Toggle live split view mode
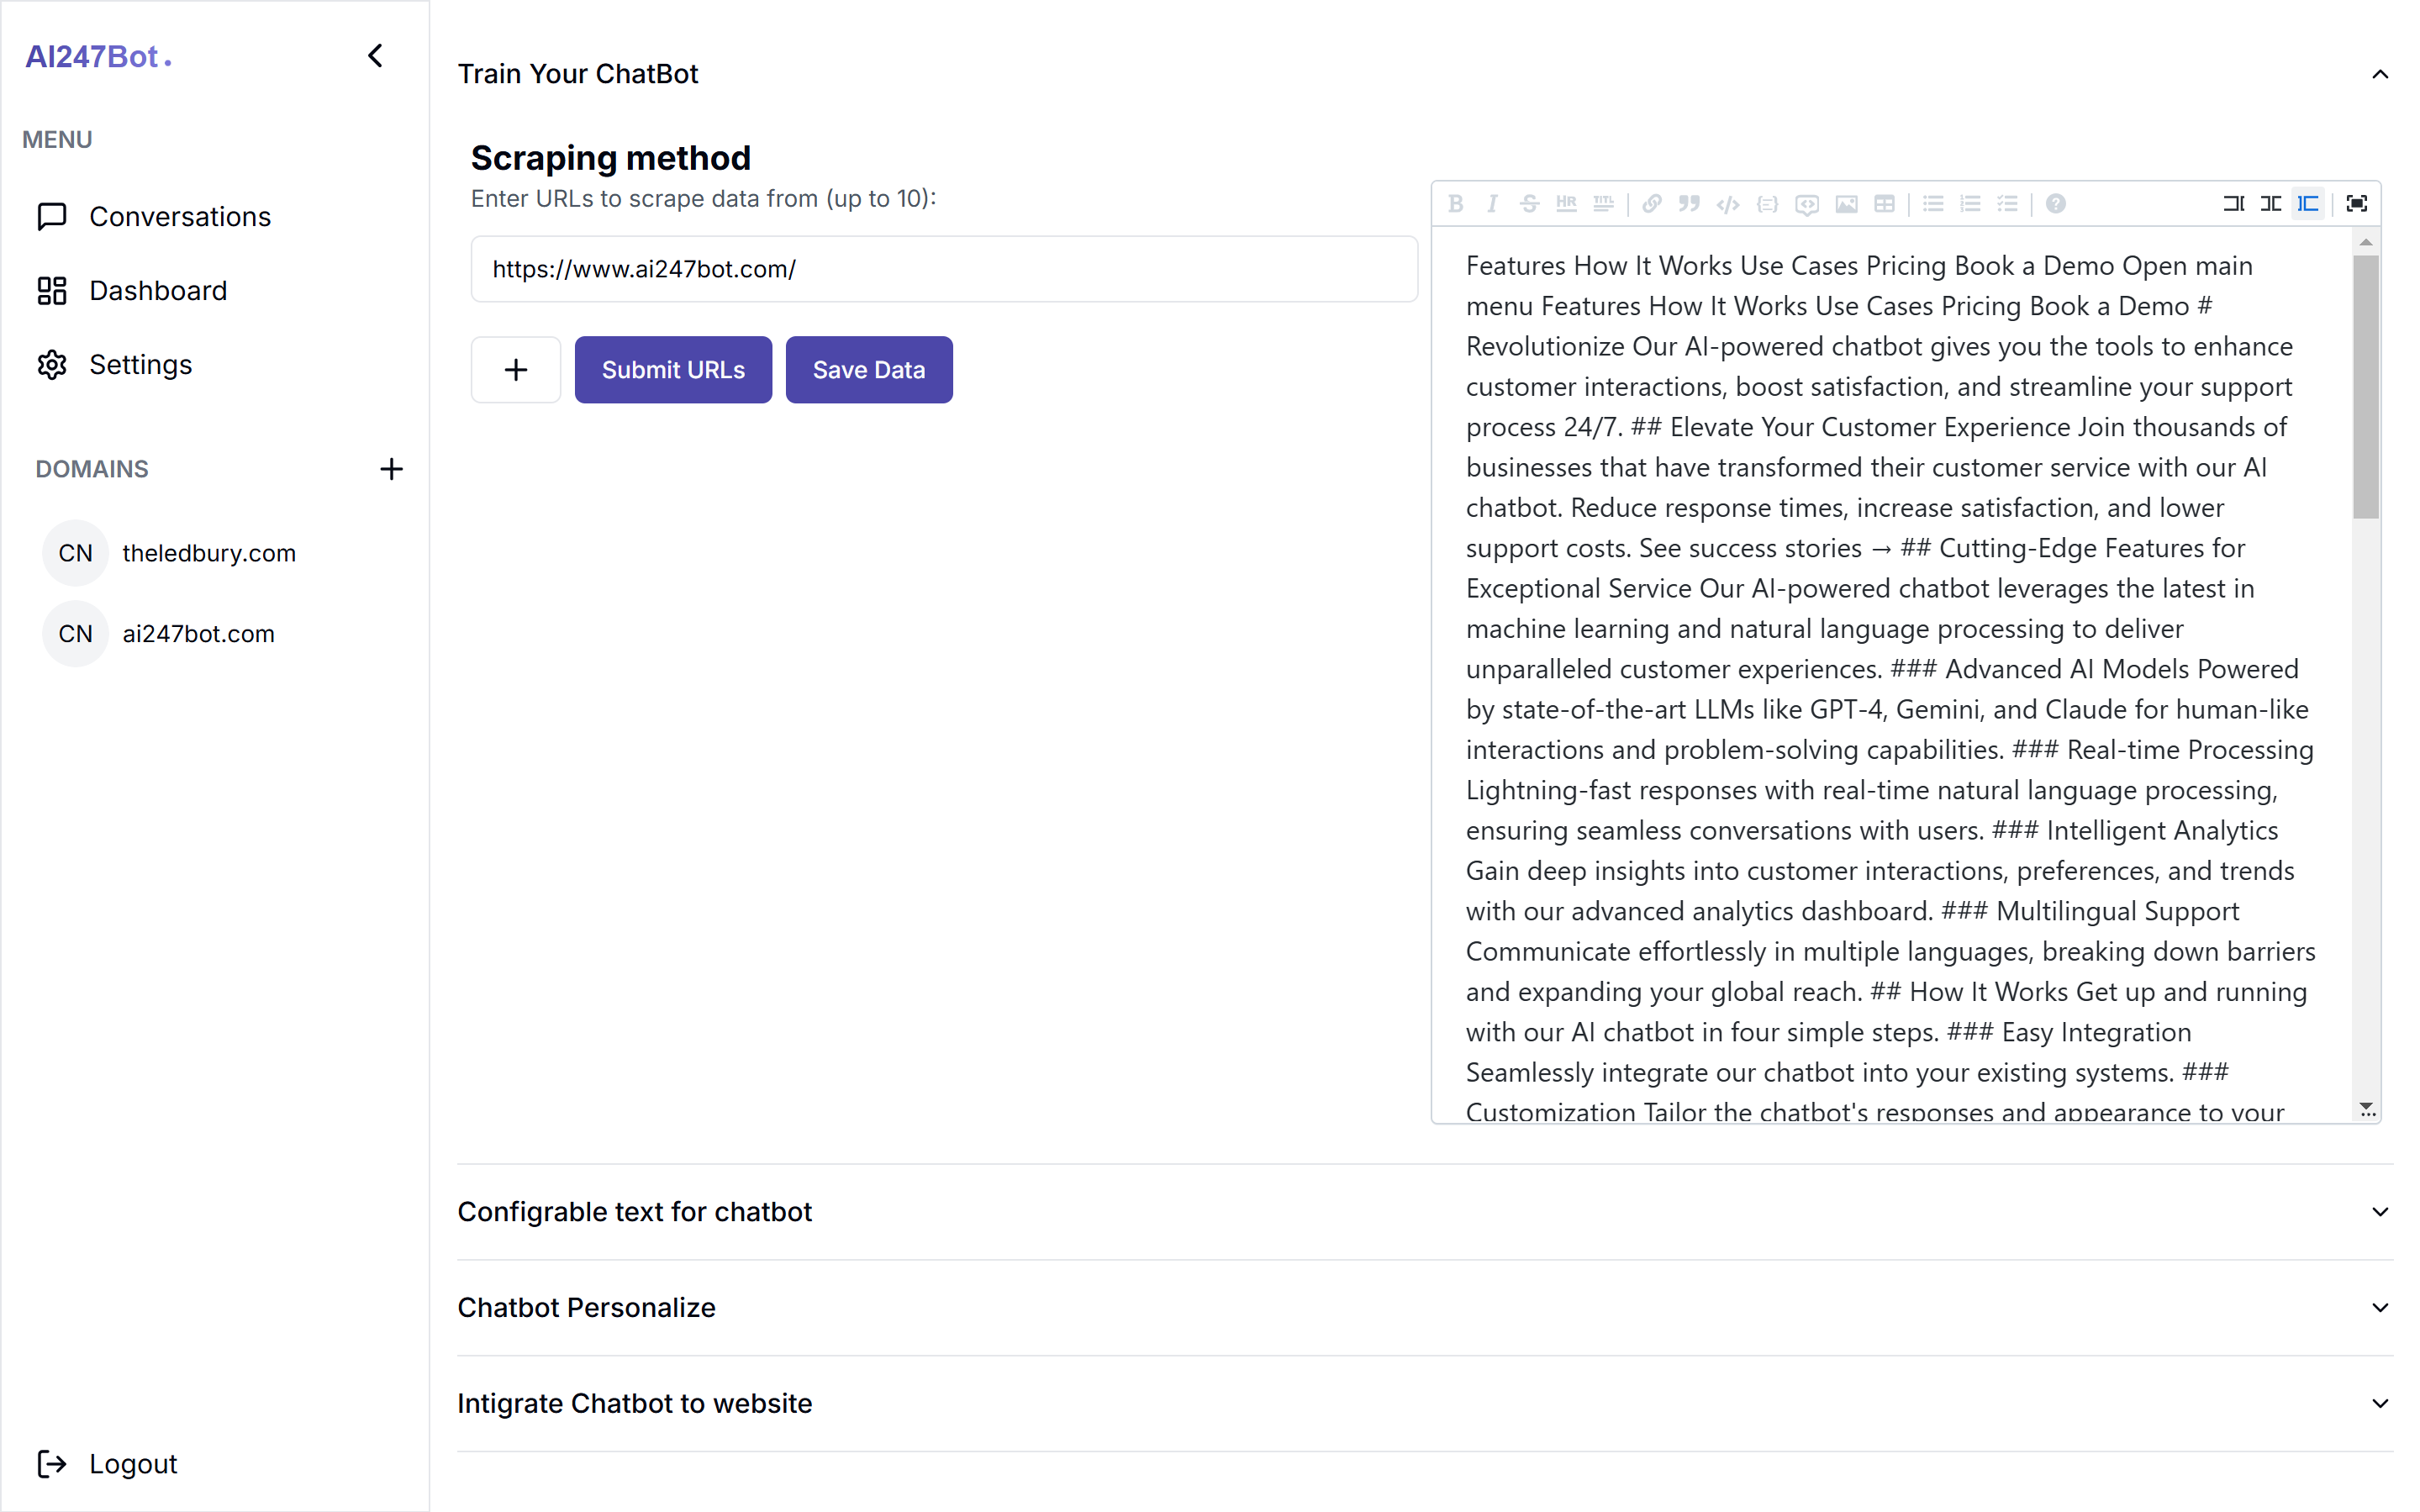 point(2271,204)
